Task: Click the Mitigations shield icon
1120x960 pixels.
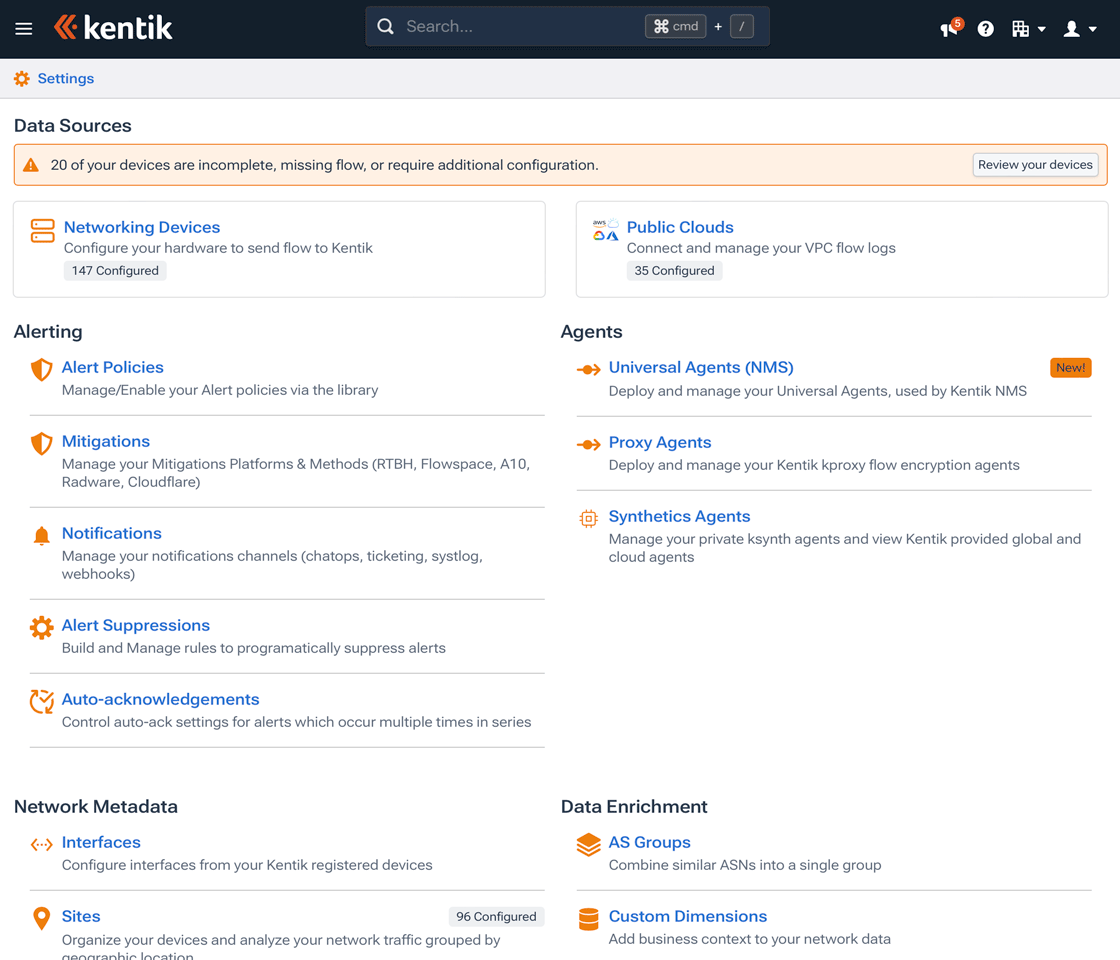Action: click(x=41, y=443)
